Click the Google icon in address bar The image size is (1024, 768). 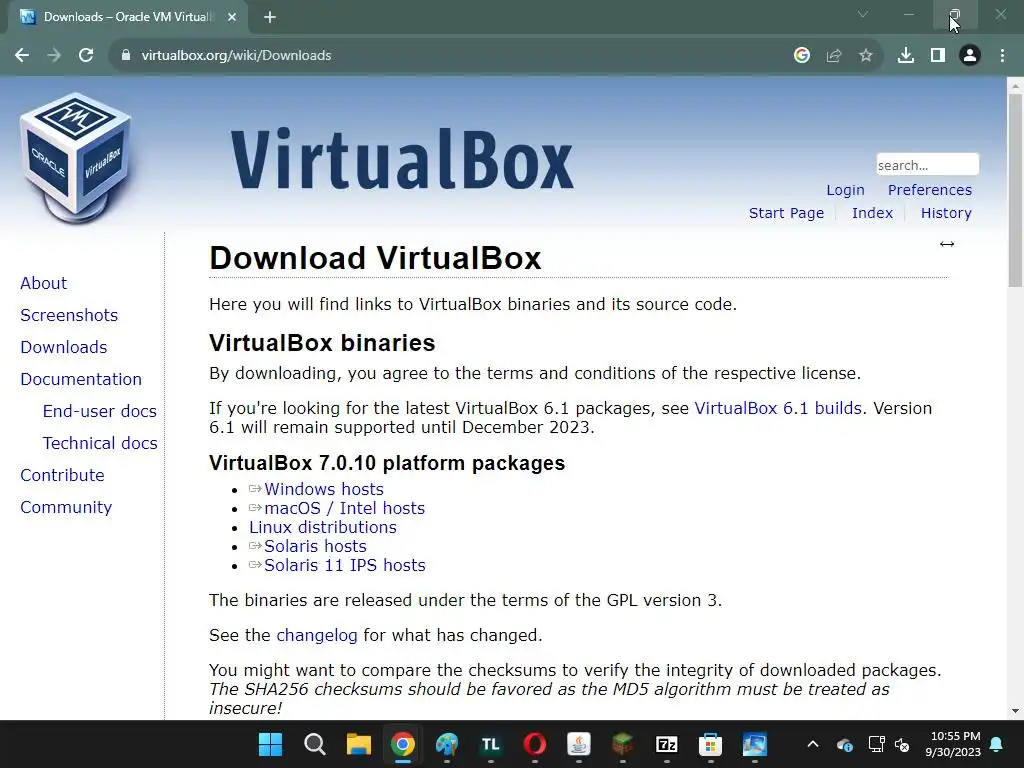(802, 56)
